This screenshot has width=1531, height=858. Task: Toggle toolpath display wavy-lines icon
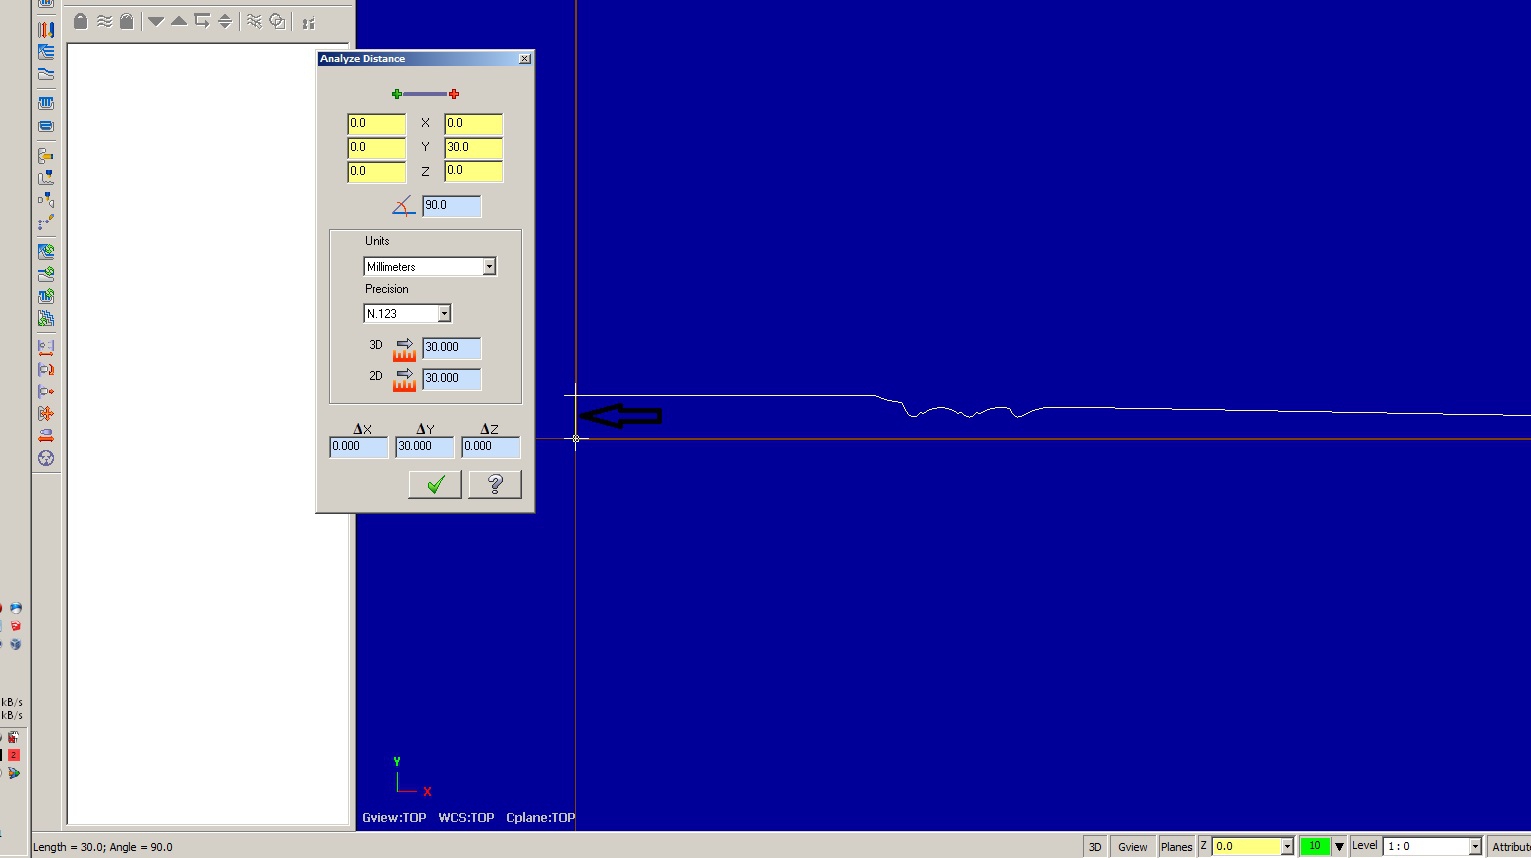(104, 21)
